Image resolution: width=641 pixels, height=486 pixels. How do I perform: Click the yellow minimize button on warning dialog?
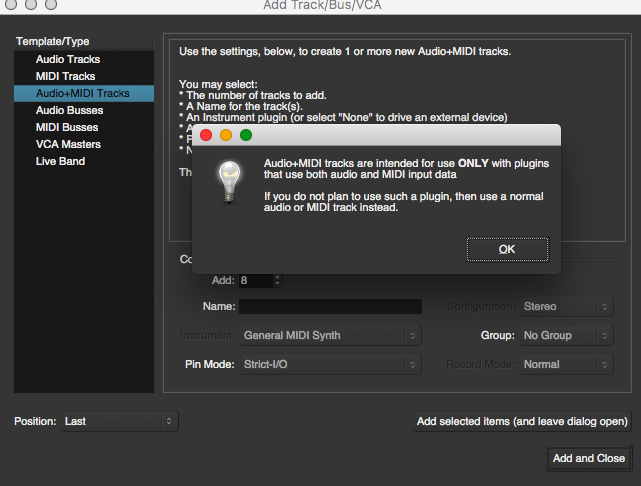[x=226, y=135]
